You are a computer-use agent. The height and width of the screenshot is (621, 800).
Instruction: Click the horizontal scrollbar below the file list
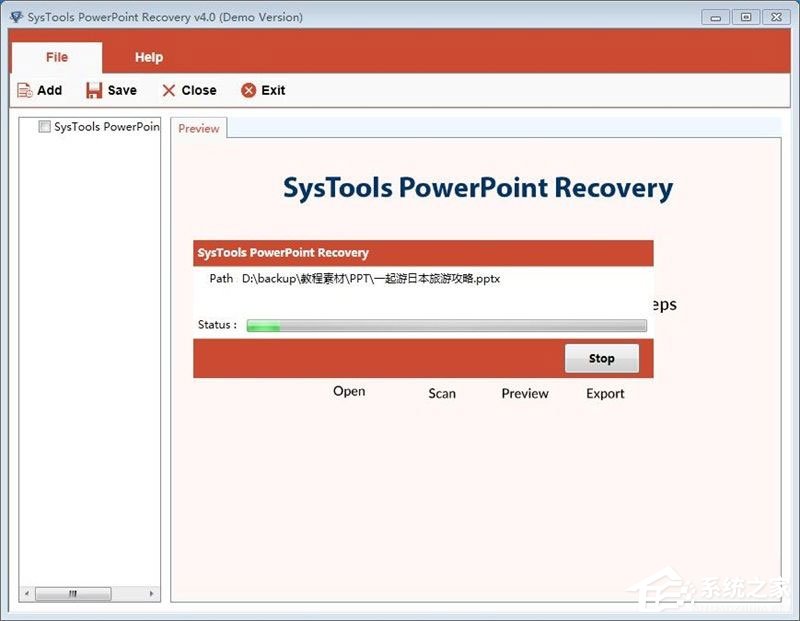71,593
